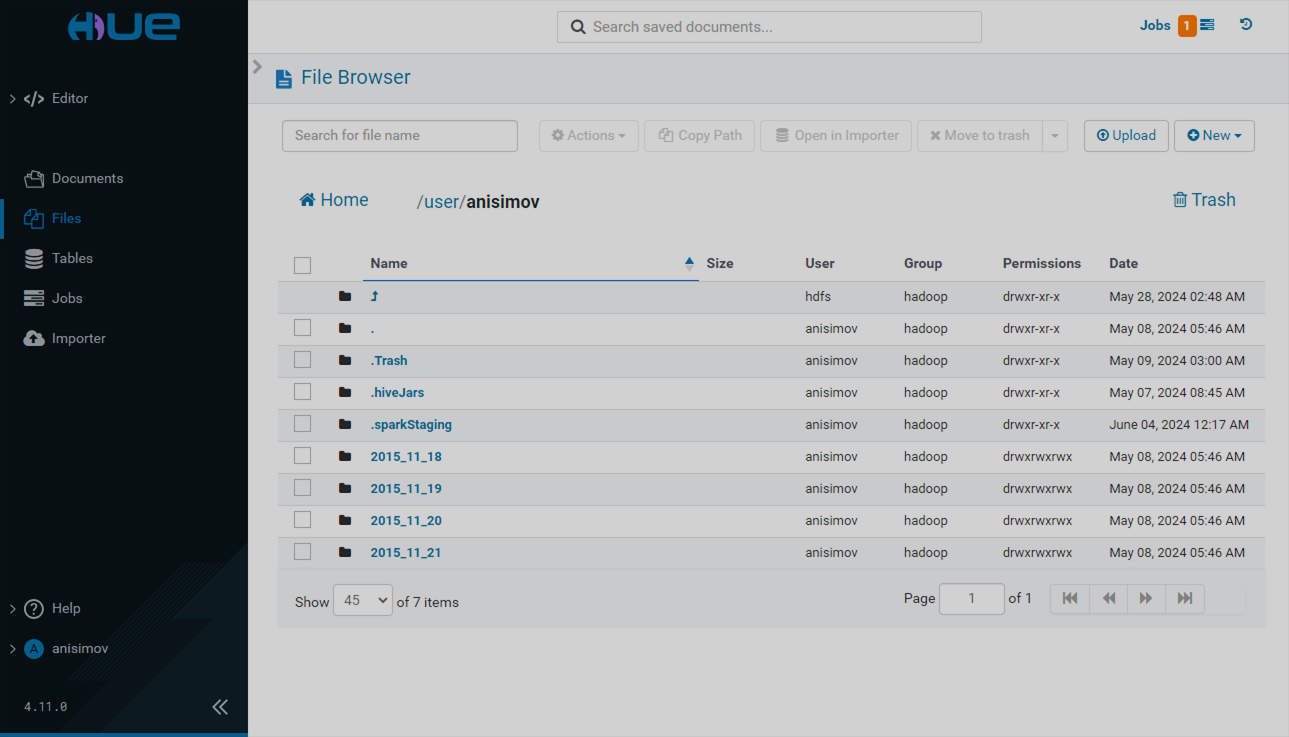Open the New dropdown button
1289x737 pixels.
1214,136
